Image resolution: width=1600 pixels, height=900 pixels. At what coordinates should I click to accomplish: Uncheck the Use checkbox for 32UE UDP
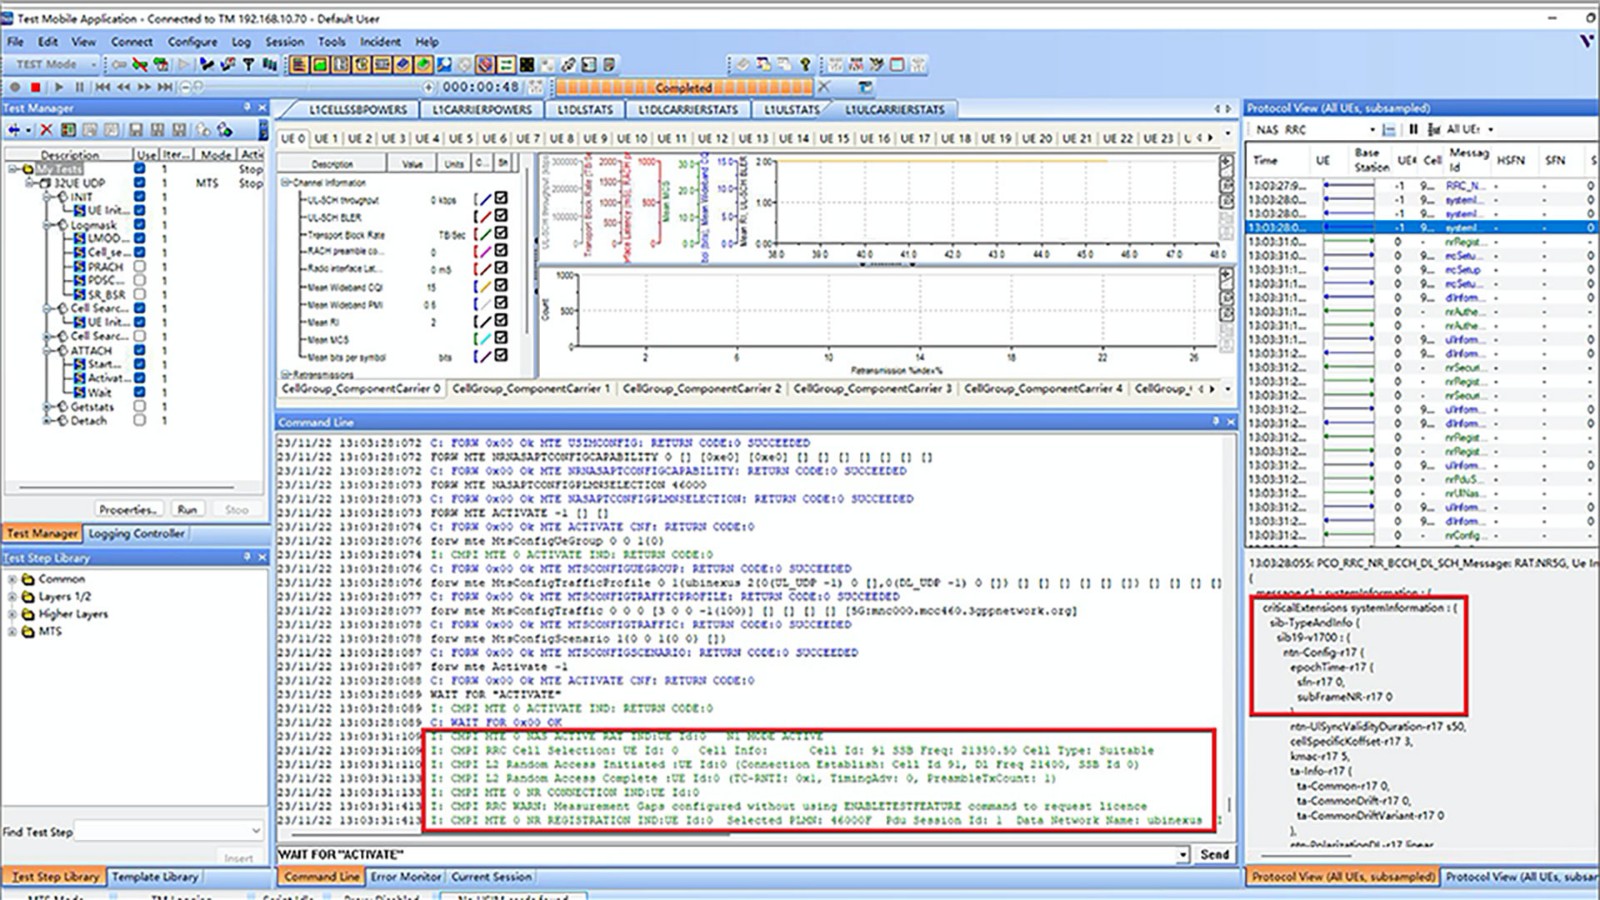(140, 182)
